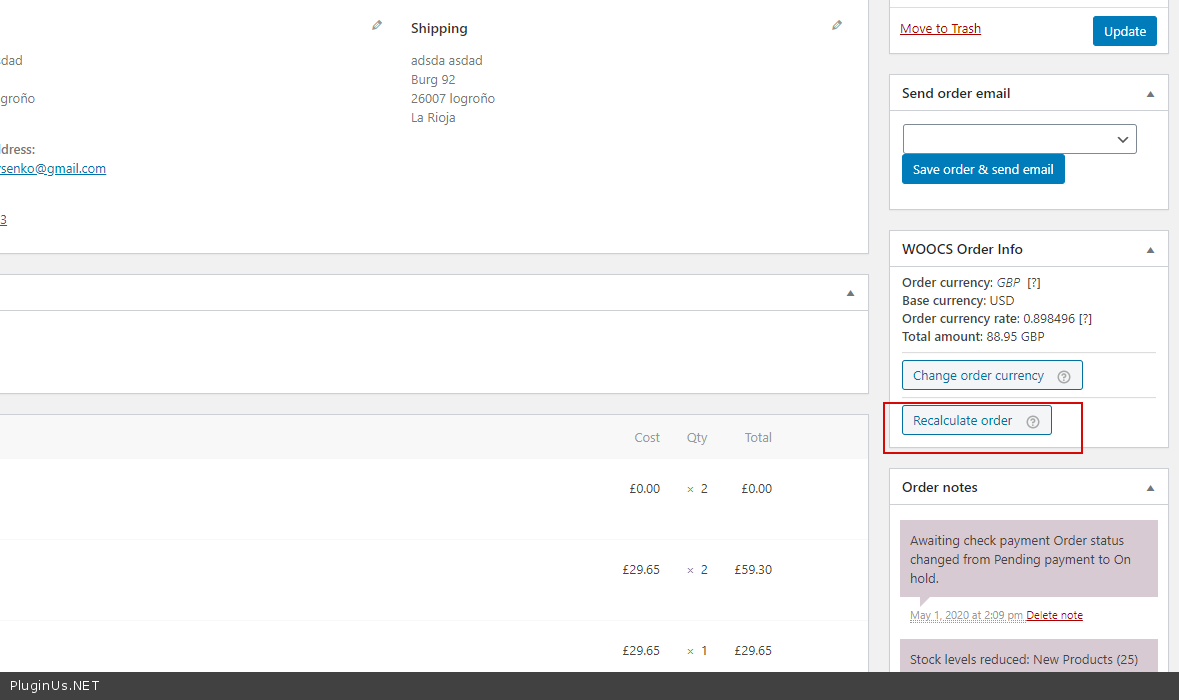Viewport: 1179px width, 700px height.
Task: Click the [?] hint beside Order currency rate
Action: 1085,319
